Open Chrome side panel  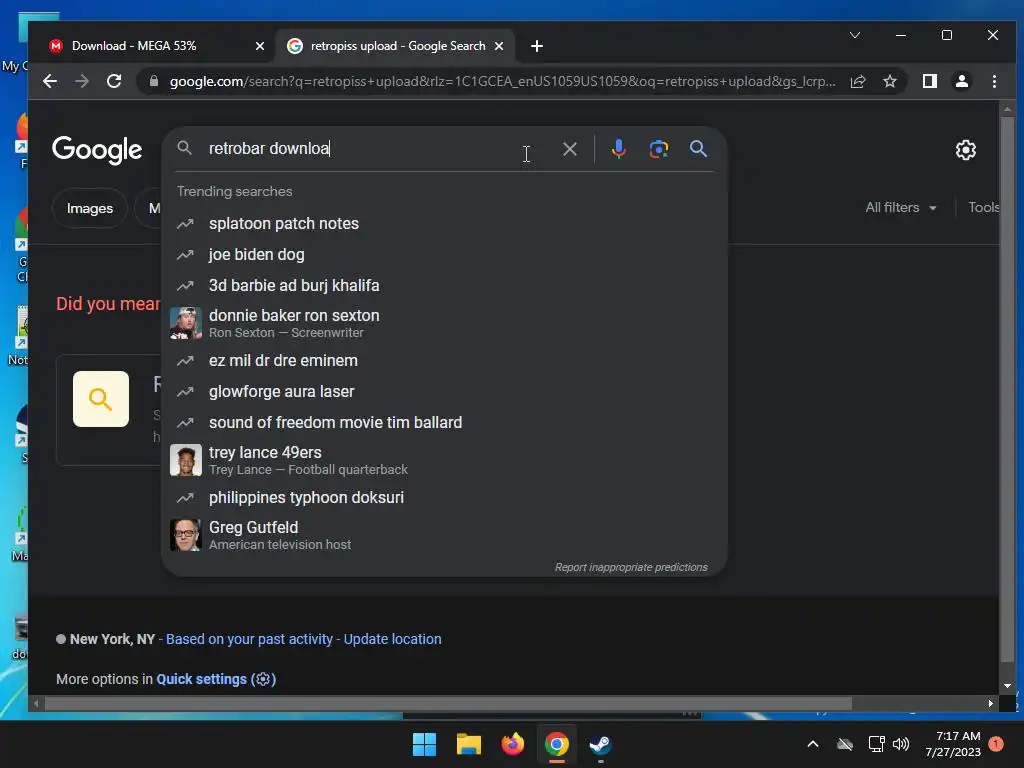click(929, 81)
